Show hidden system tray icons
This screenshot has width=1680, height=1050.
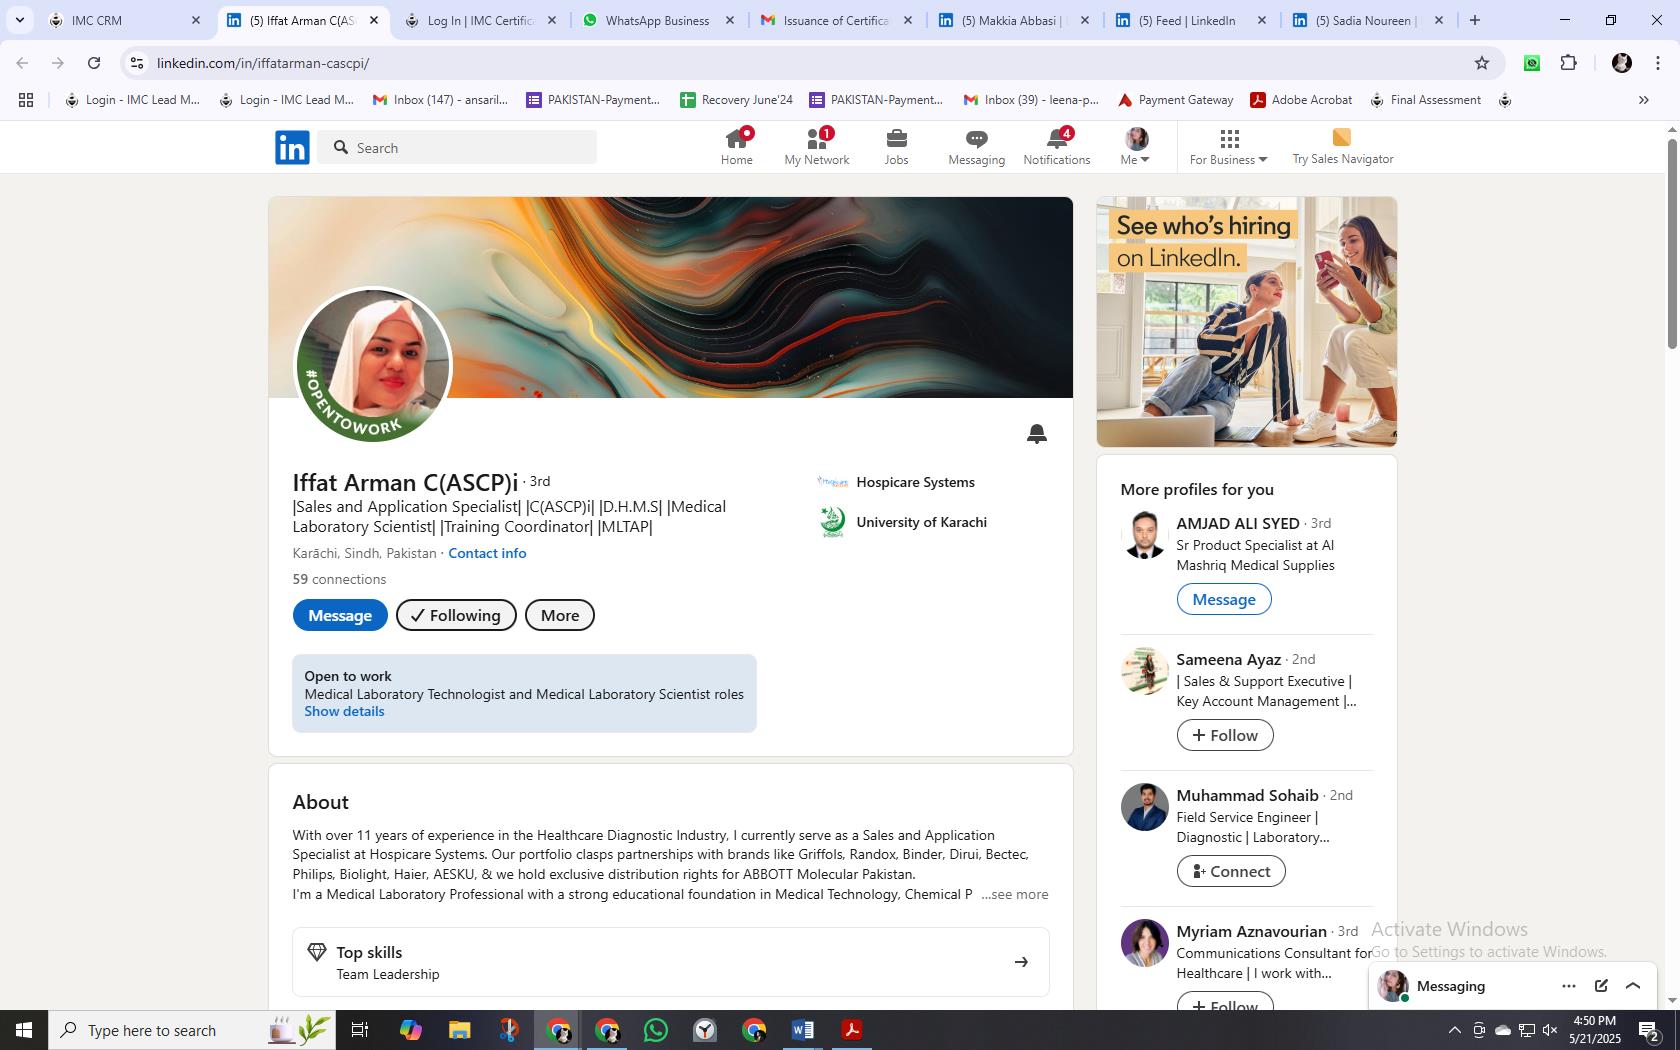pos(1454,1030)
